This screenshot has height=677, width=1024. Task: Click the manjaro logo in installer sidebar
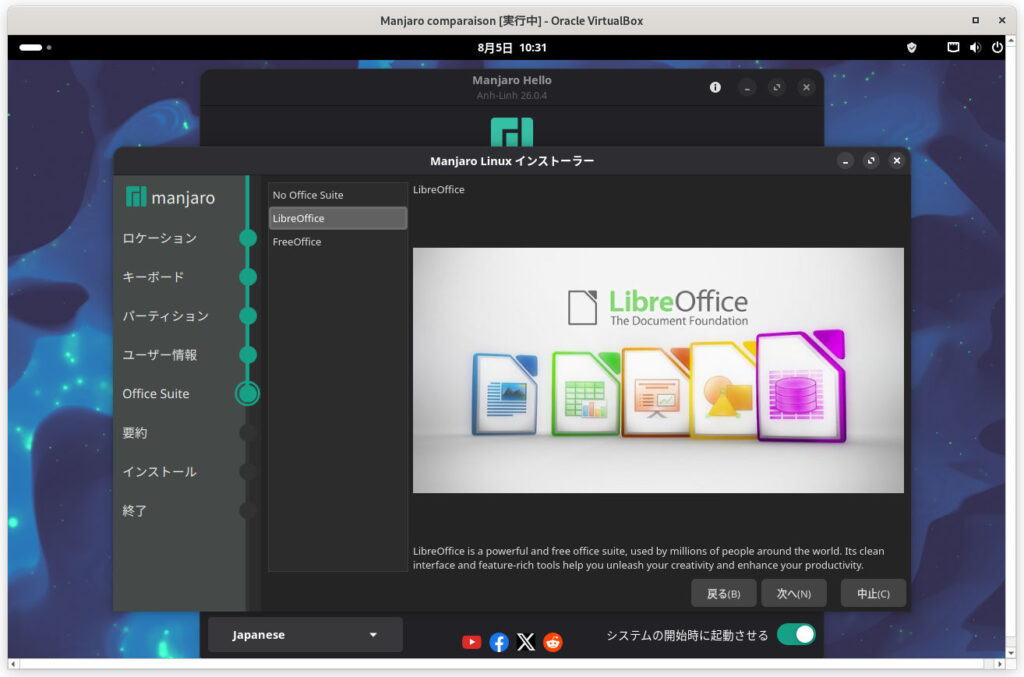(x=170, y=197)
